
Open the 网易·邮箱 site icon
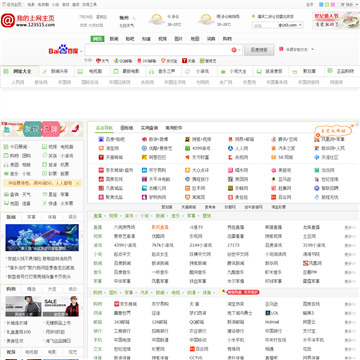pyautogui.click(x=231, y=139)
